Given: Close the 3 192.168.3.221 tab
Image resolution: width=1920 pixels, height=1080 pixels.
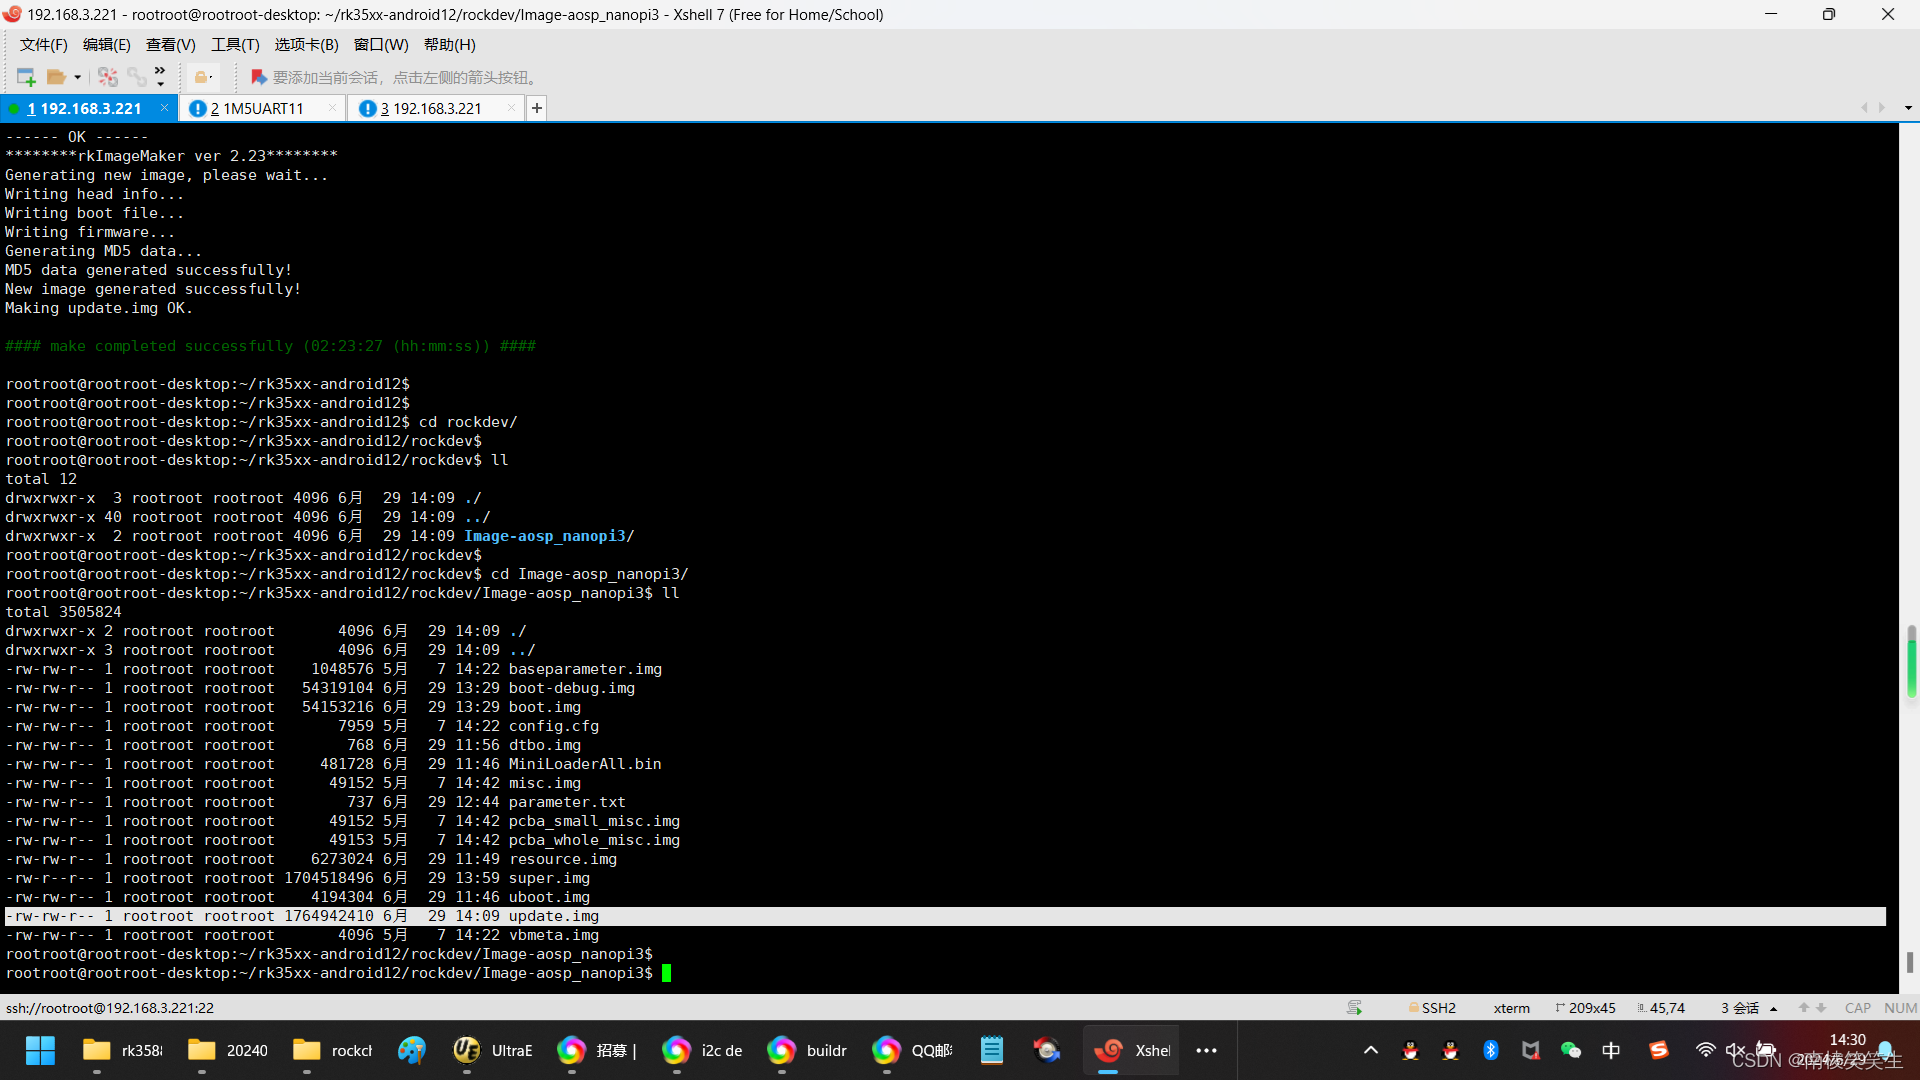Looking at the screenshot, I should point(512,108).
